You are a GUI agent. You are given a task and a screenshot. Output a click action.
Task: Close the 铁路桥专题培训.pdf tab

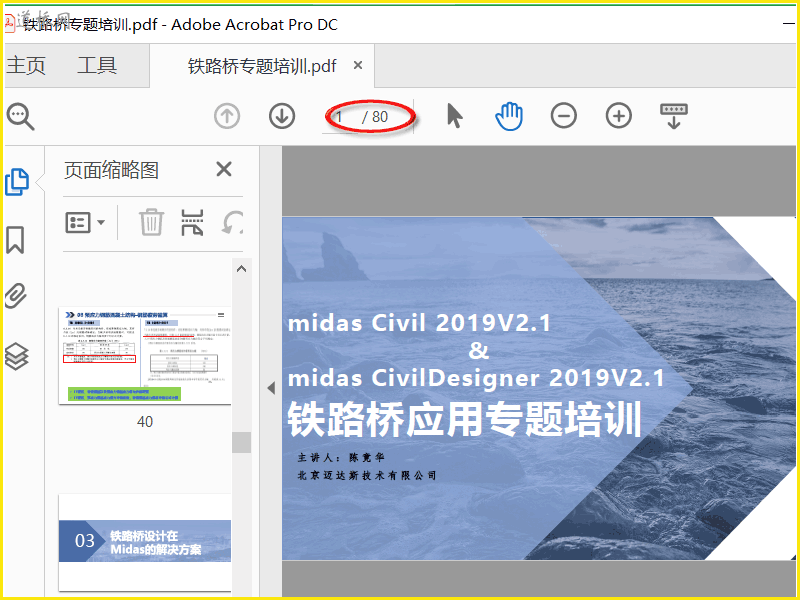pos(358,65)
